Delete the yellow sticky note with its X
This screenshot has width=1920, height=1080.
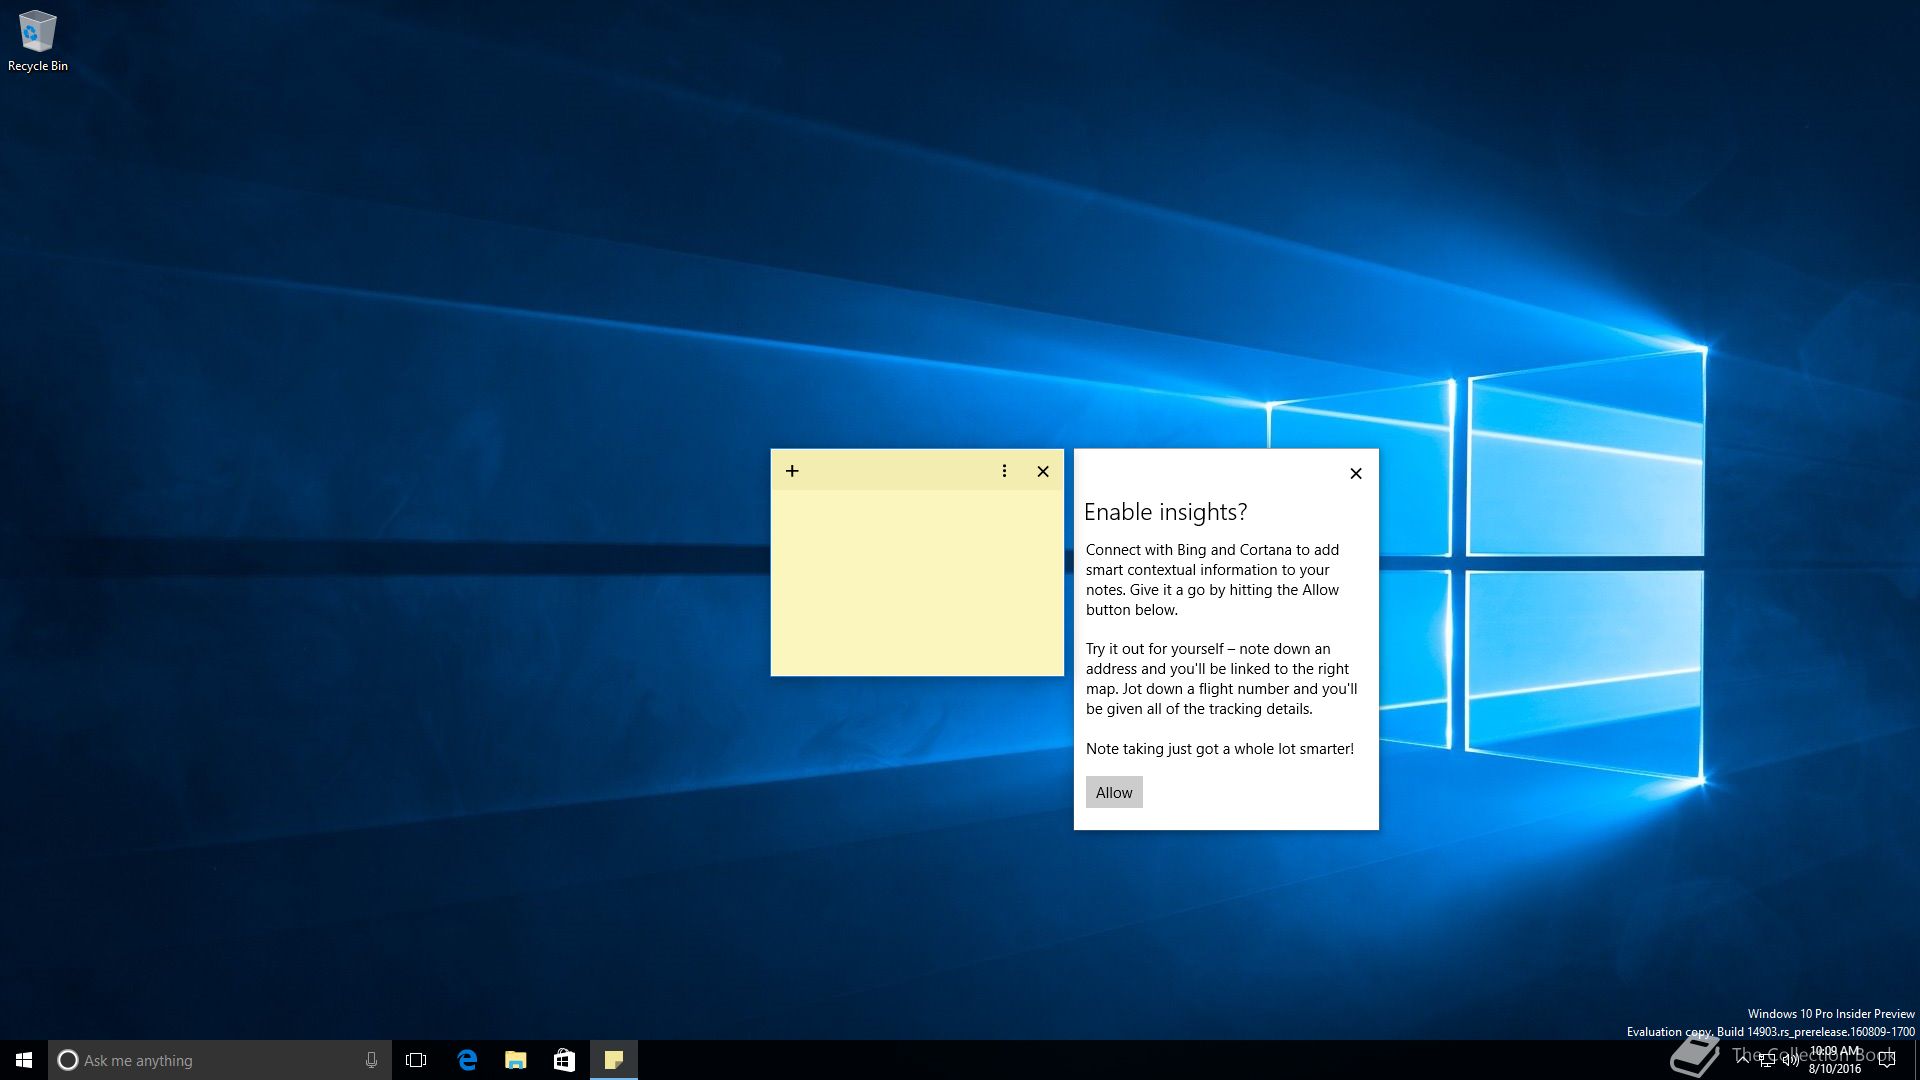pos(1043,471)
